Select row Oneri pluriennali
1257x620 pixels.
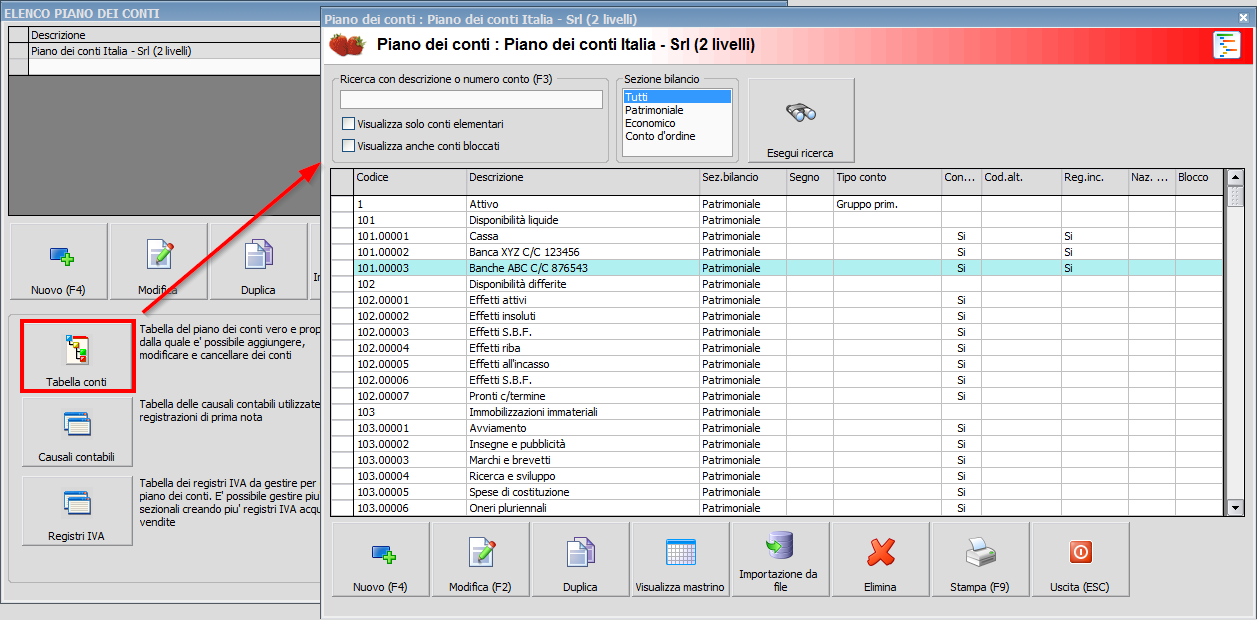click(778, 508)
